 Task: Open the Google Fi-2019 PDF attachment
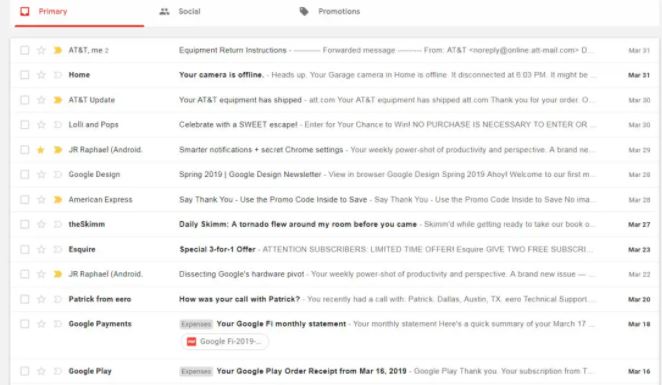point(225,342)
